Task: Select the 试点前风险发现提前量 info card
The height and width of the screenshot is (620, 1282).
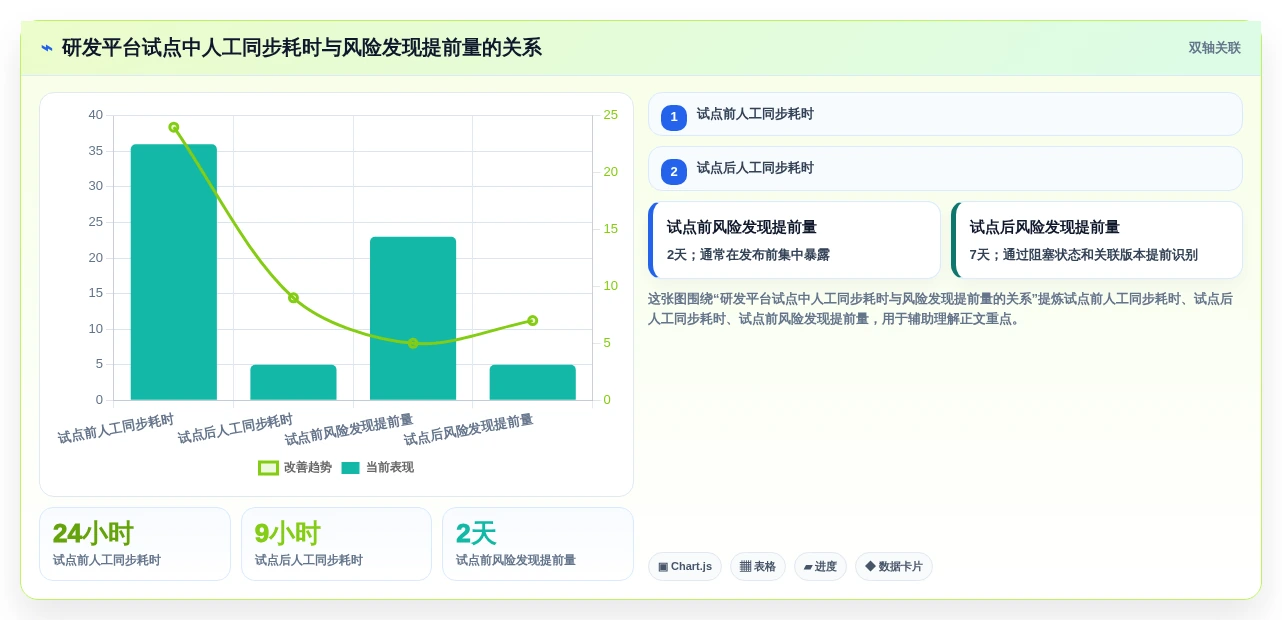Action: [x=794, y=240]
